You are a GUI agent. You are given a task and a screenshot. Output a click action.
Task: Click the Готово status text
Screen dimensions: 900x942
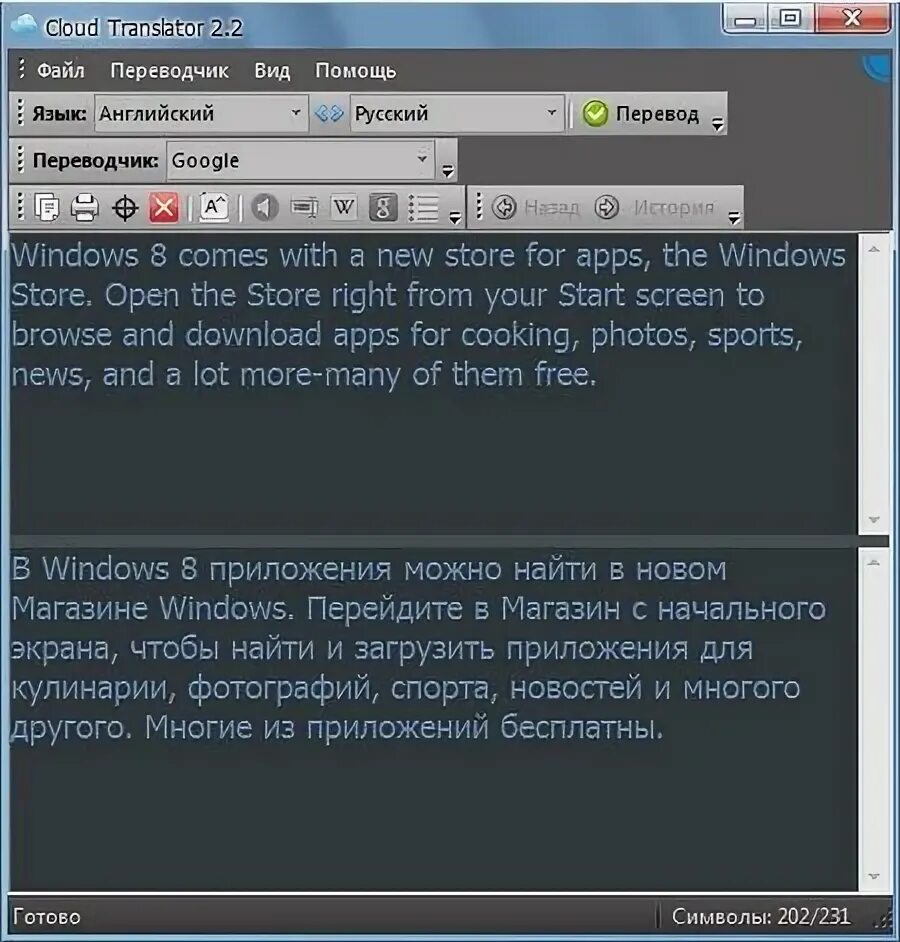[x=47, y=917]
